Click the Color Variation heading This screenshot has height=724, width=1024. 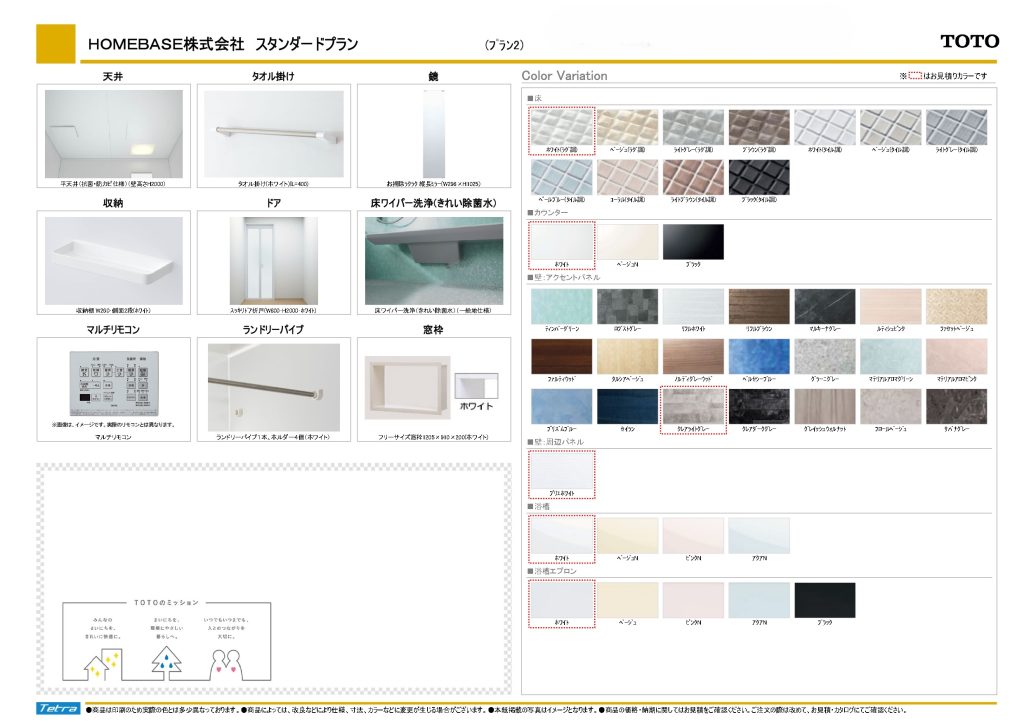coord(564,76)
